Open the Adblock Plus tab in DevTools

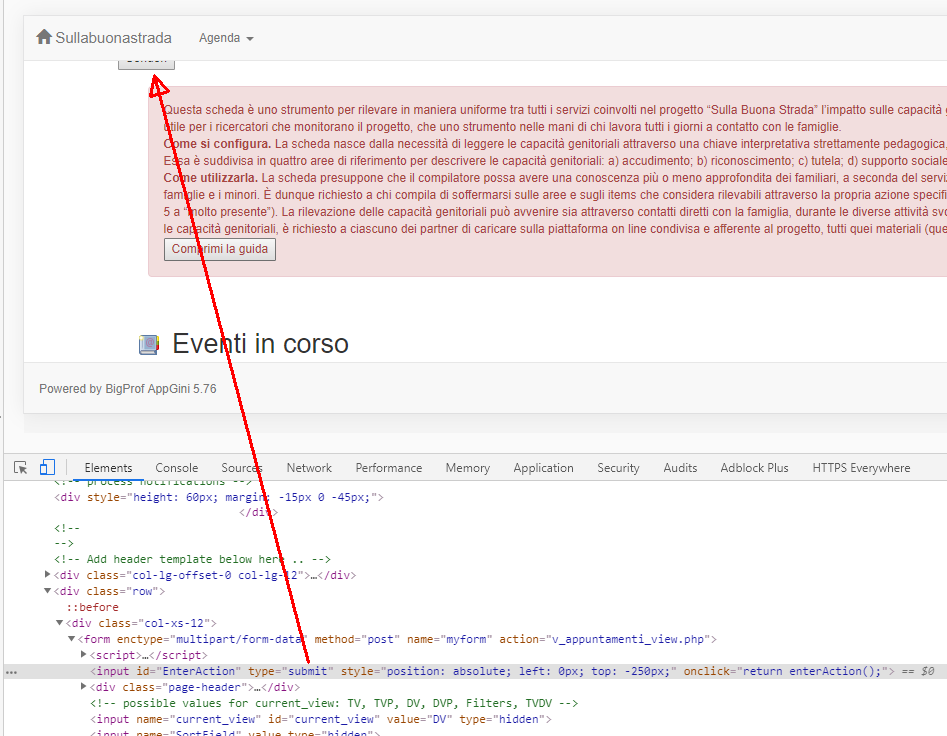754,468
